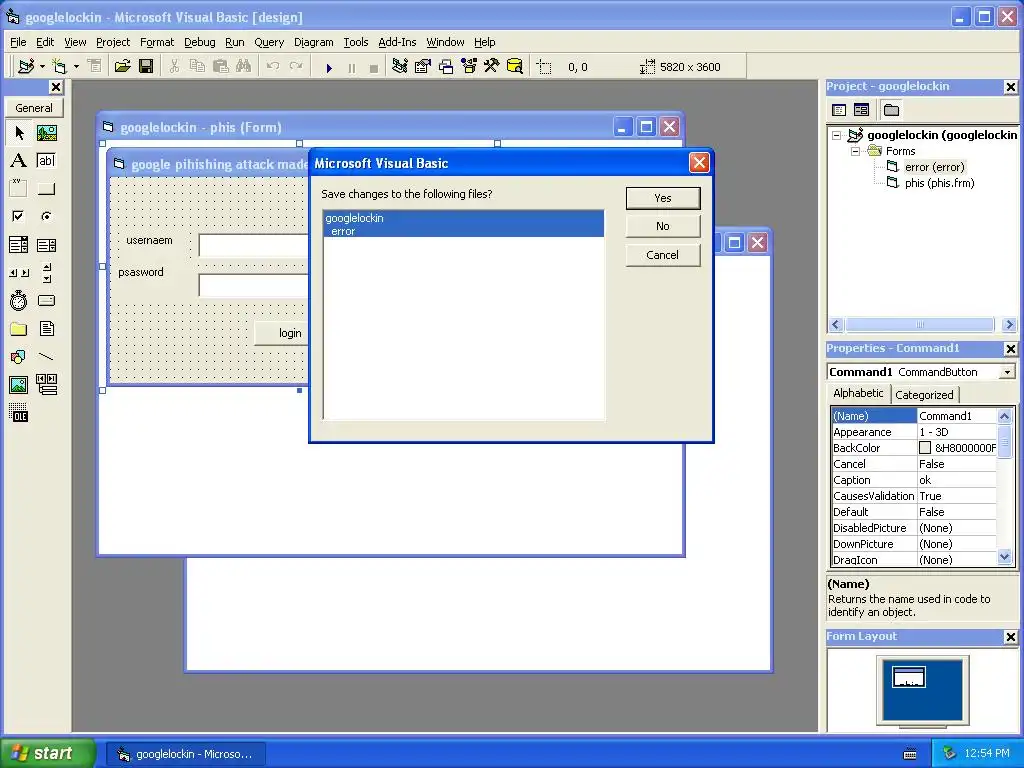
Task: Collapse the Forms folder node
Action: point(855,151)
